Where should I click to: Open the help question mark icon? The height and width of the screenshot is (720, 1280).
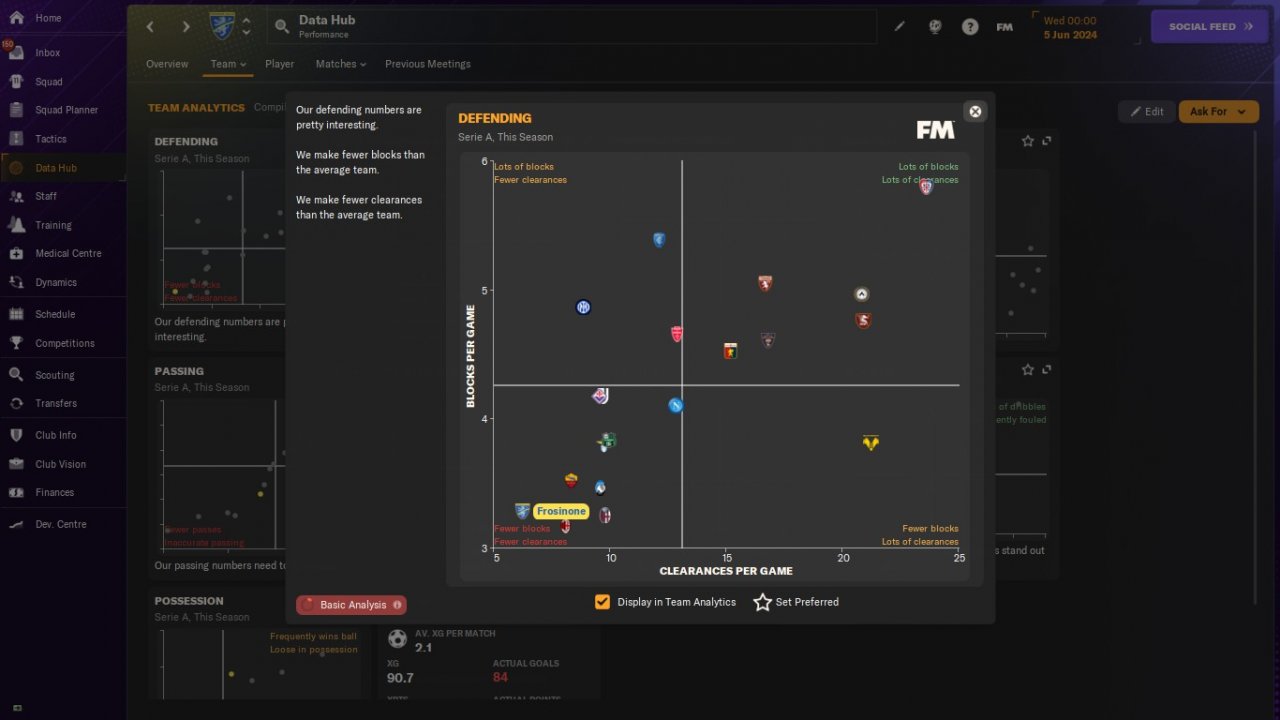click(970, 27)
